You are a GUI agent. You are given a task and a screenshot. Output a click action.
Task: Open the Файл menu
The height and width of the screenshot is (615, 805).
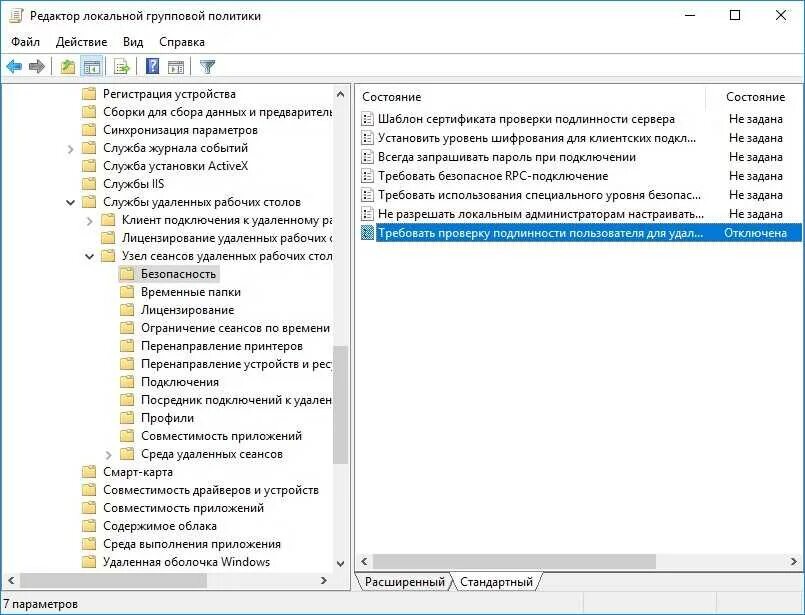coord(25,42)
